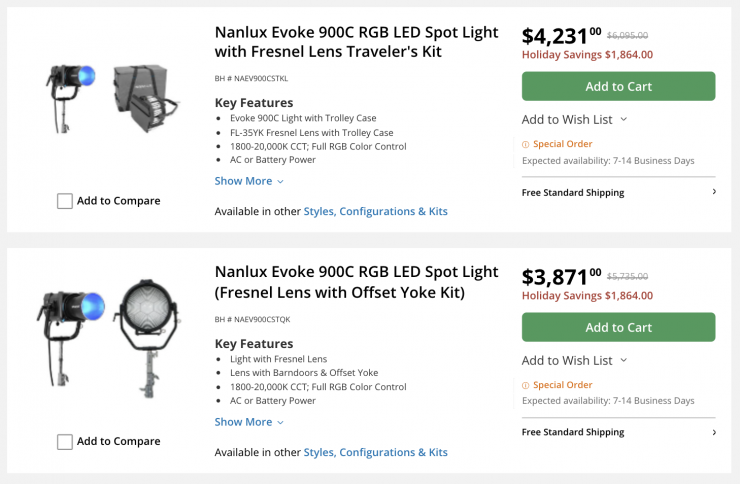Open Styles, Configurations & Kits link for Traveler's Kit
The image size is (740, 484).
click(375, 211)
